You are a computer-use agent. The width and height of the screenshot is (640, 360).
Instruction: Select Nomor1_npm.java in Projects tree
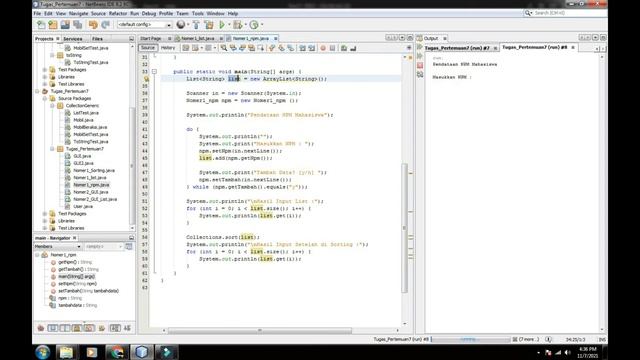pos(91,185)
